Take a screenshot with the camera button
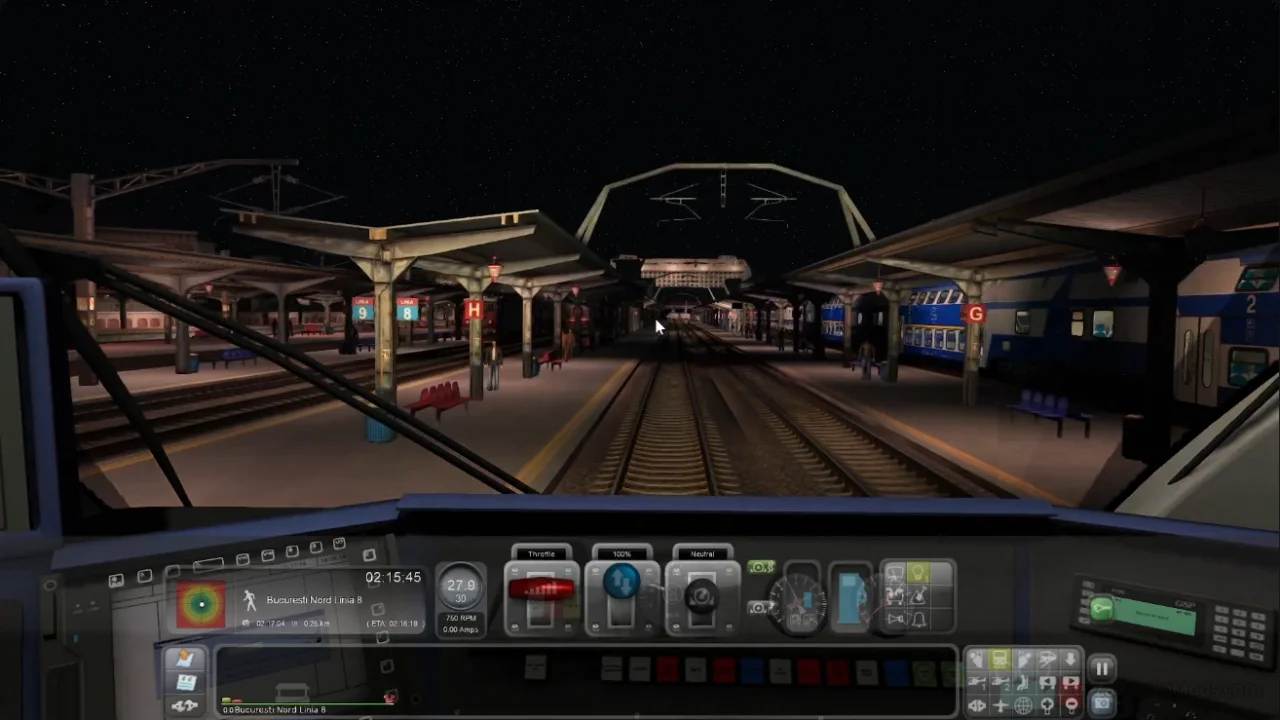The width and height of the screenshot is (1280, 720). (1101, 703)
